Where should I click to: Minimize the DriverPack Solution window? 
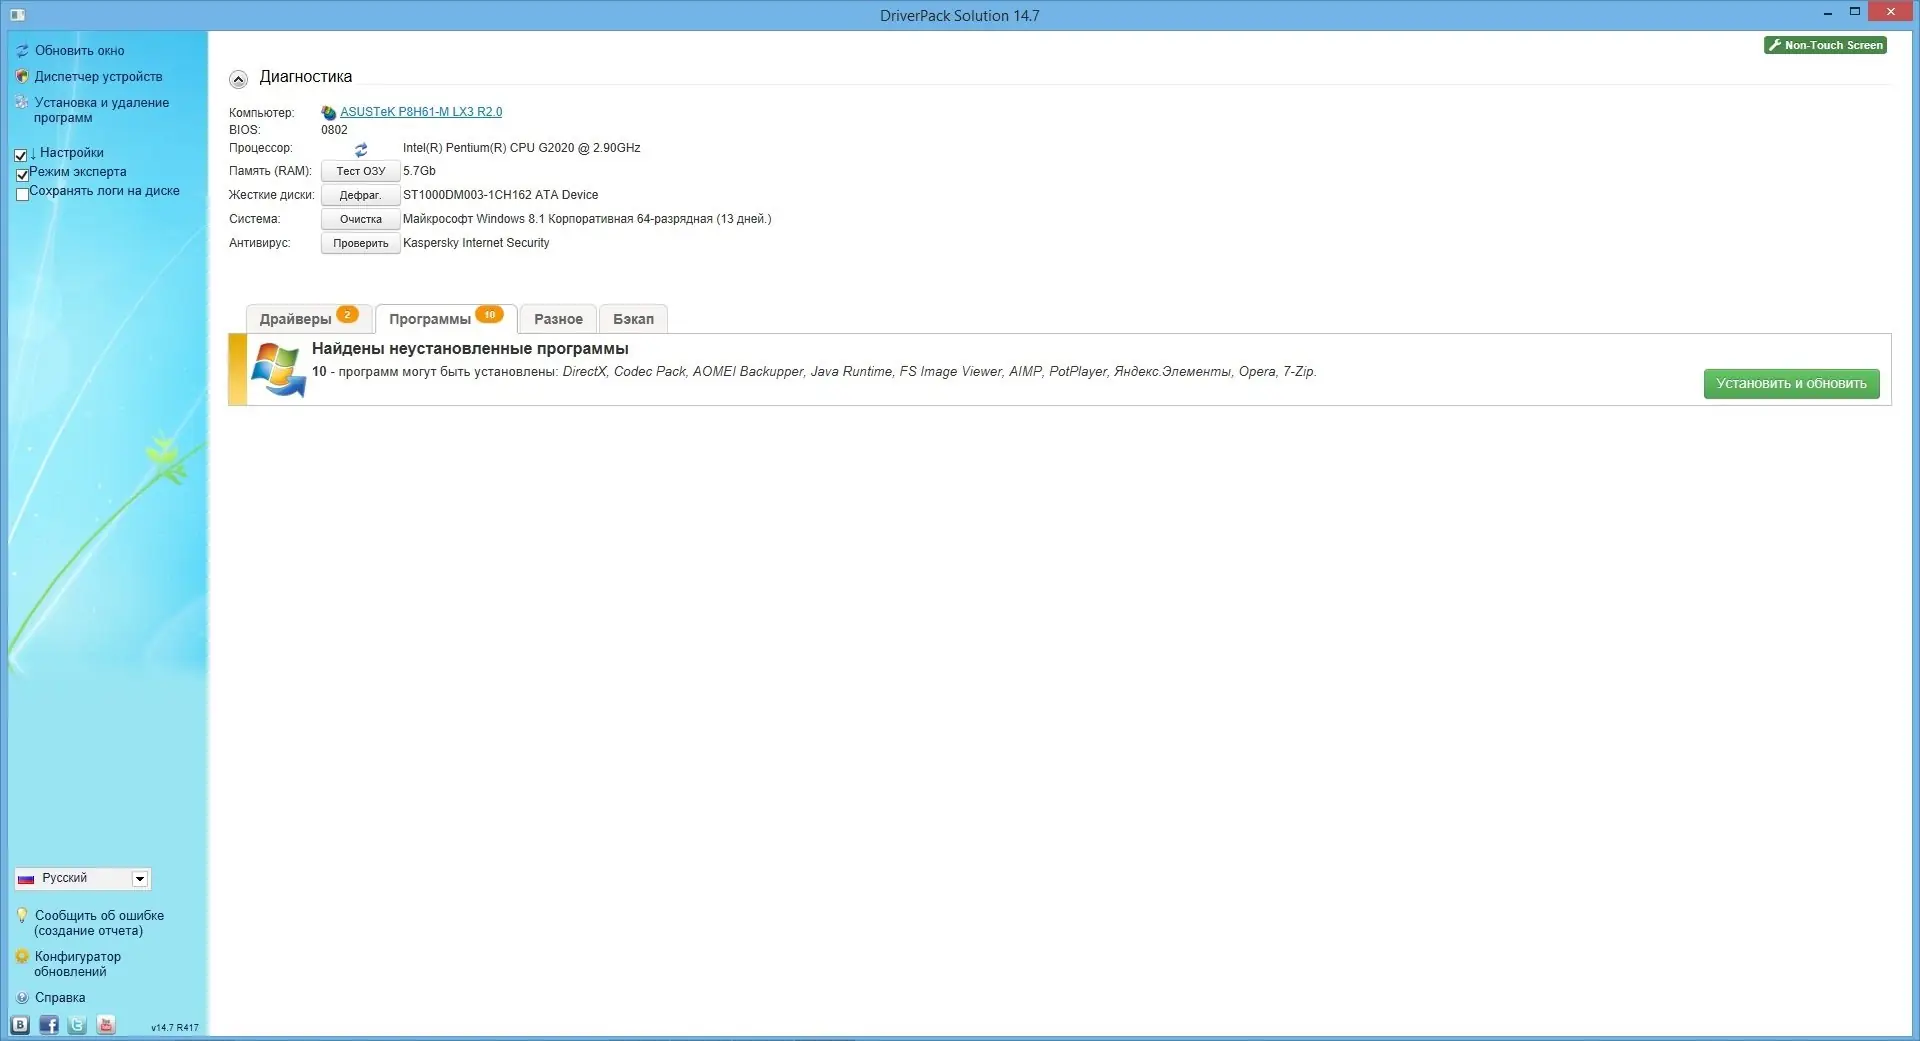[1827, 13]
